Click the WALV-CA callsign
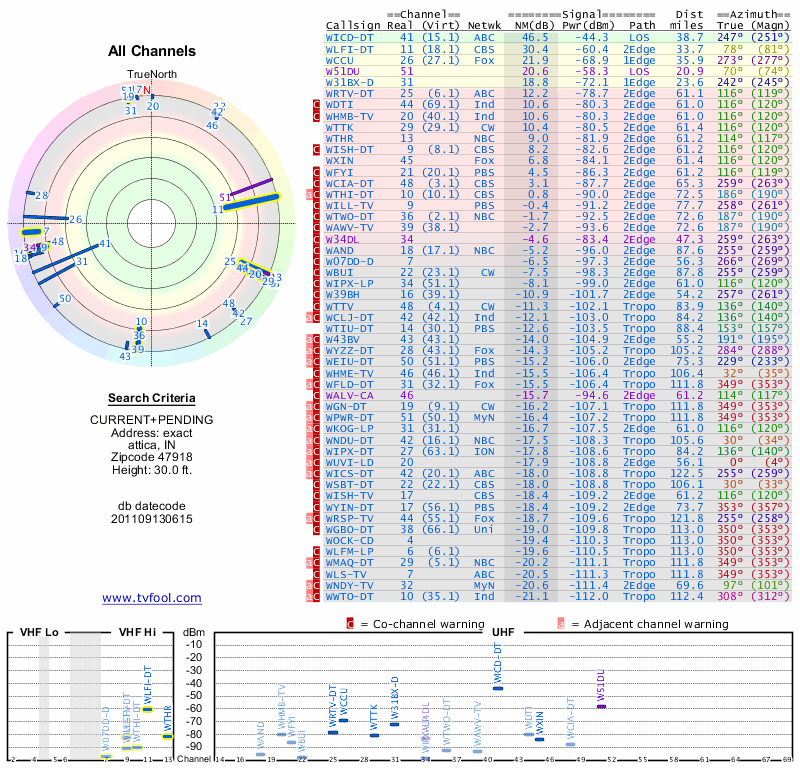The height and width of the screenshot is (768, 800). (349, 395)
